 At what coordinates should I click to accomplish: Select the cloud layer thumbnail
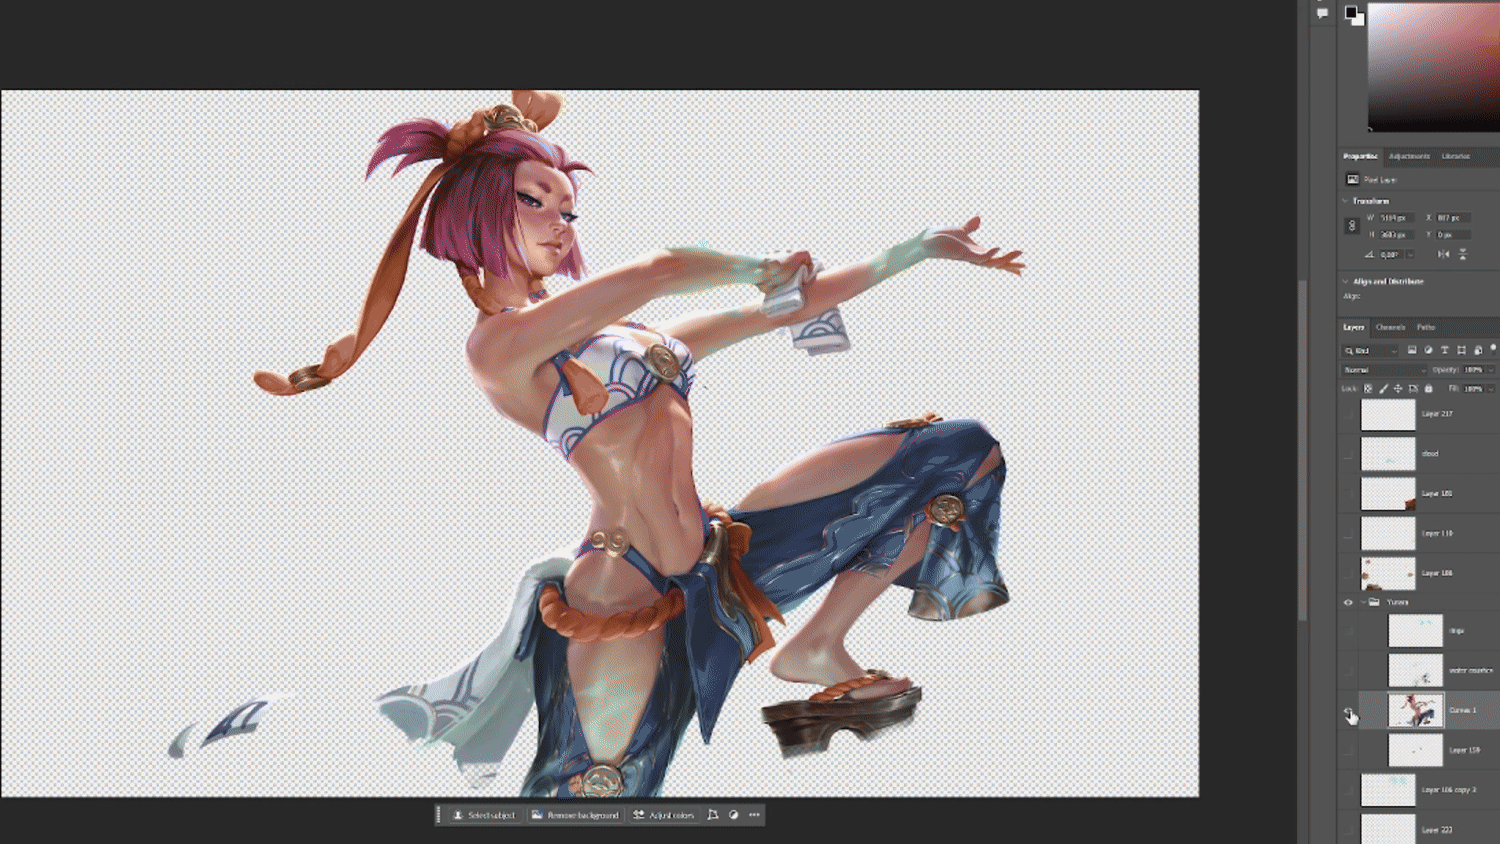(1388, 454)
